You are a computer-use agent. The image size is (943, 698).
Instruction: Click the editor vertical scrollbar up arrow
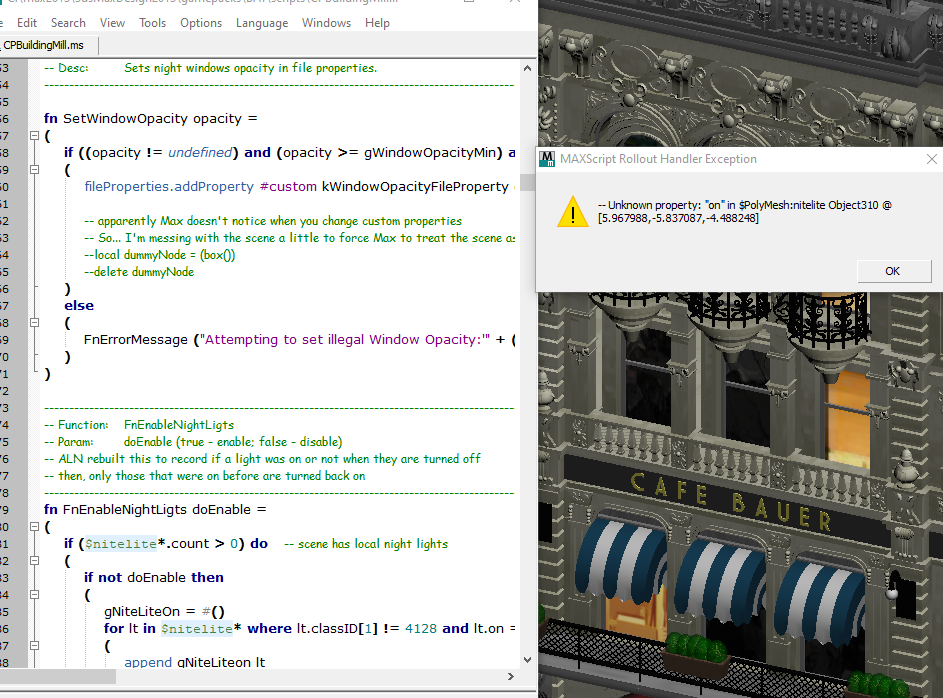click(527, 68)
